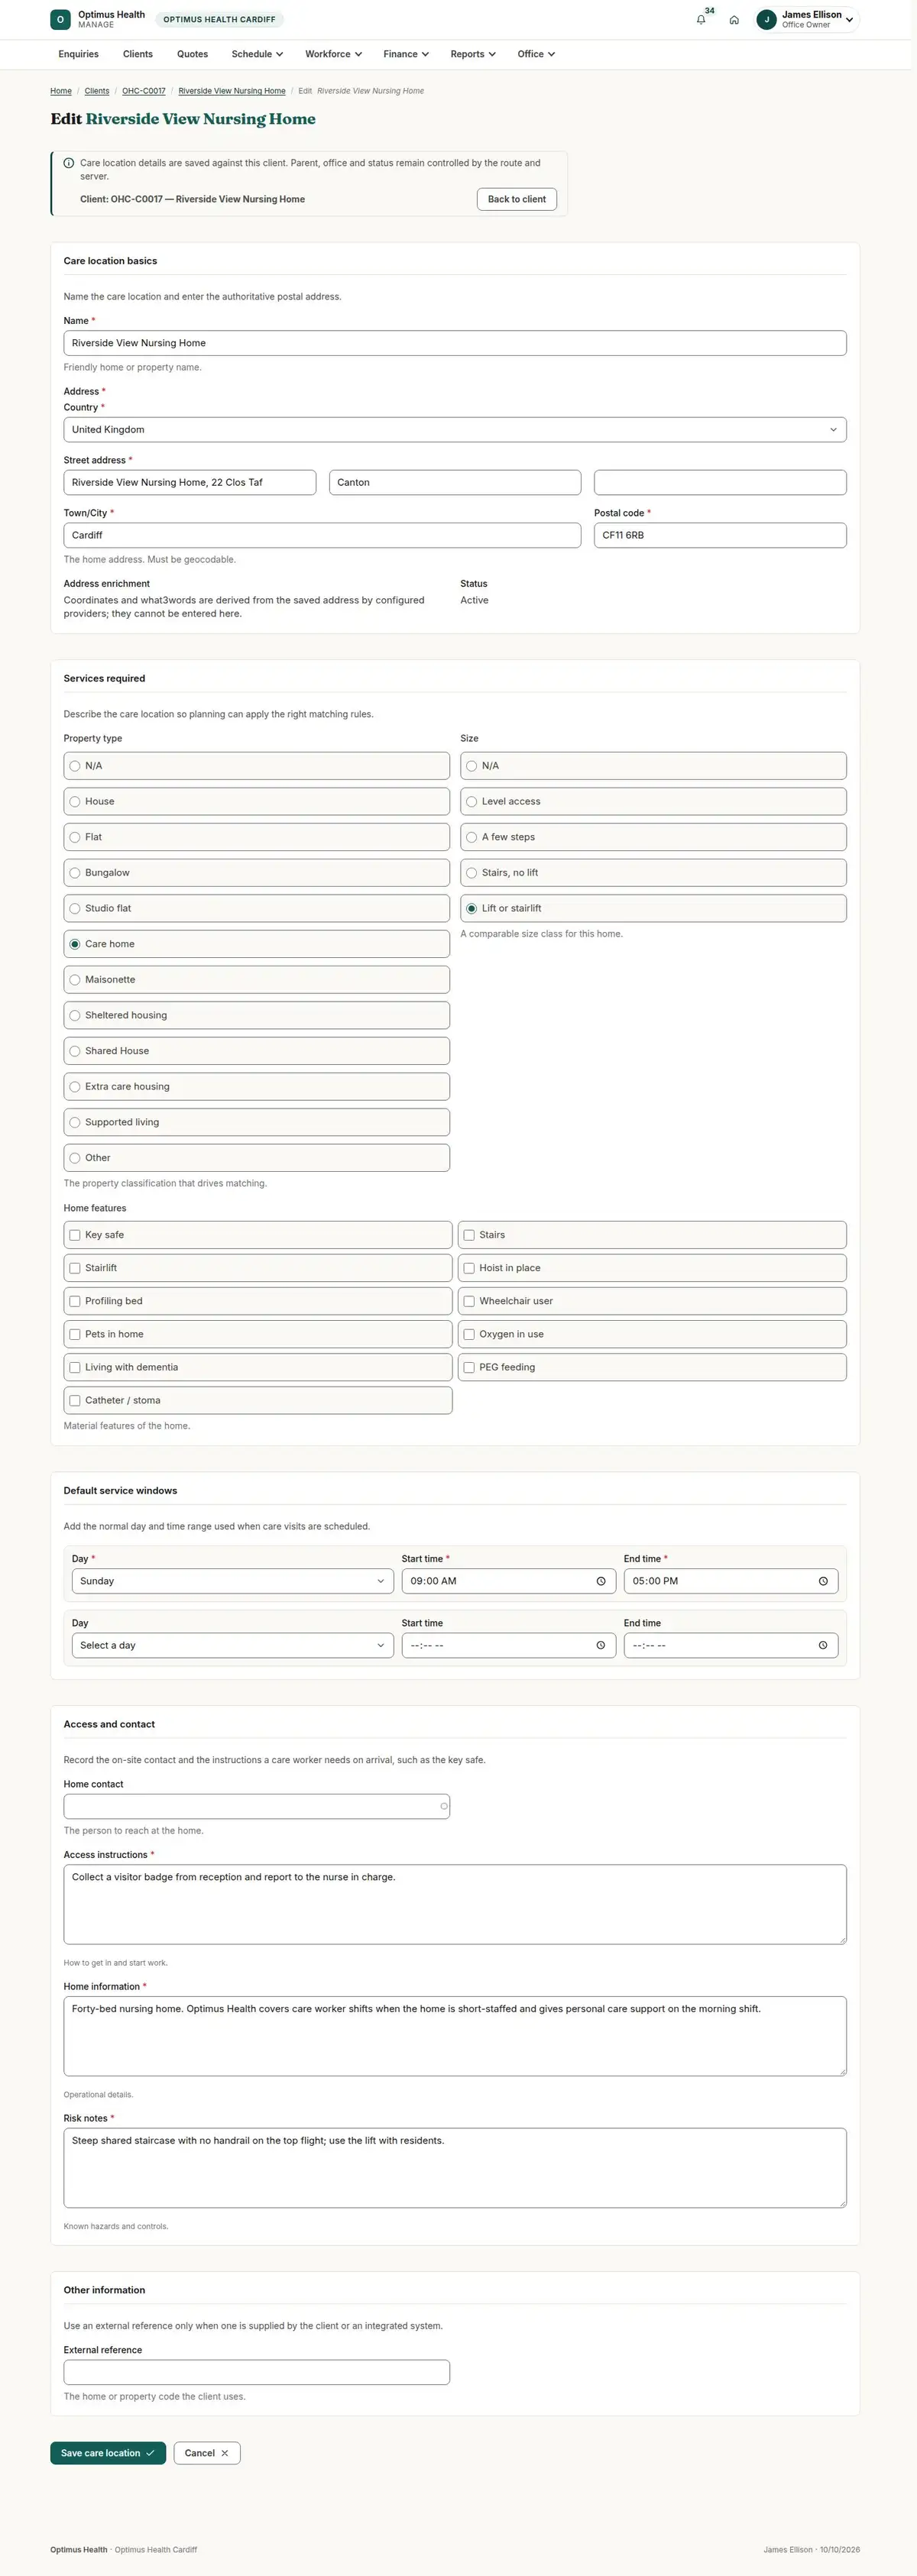Click the James Ellison avatar icon

767,19
